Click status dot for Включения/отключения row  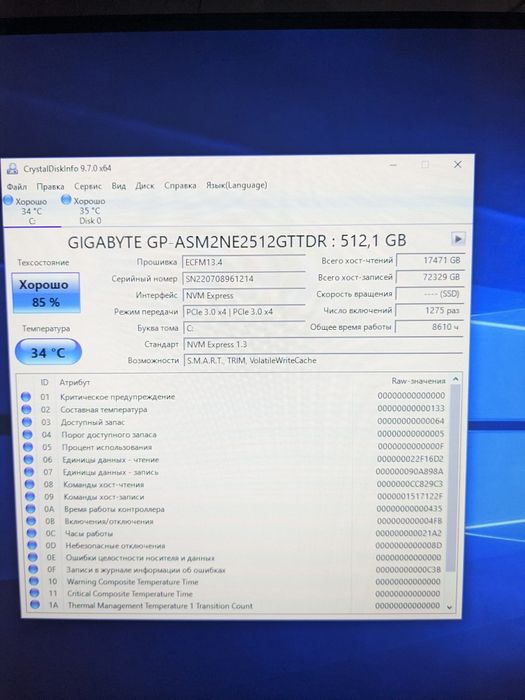click(31, 521)
